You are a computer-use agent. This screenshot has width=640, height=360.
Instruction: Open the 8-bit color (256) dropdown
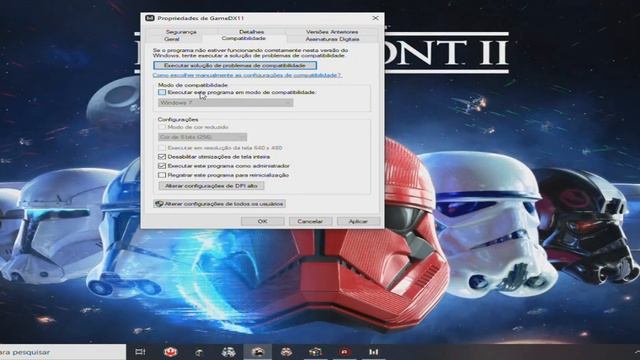202,137
